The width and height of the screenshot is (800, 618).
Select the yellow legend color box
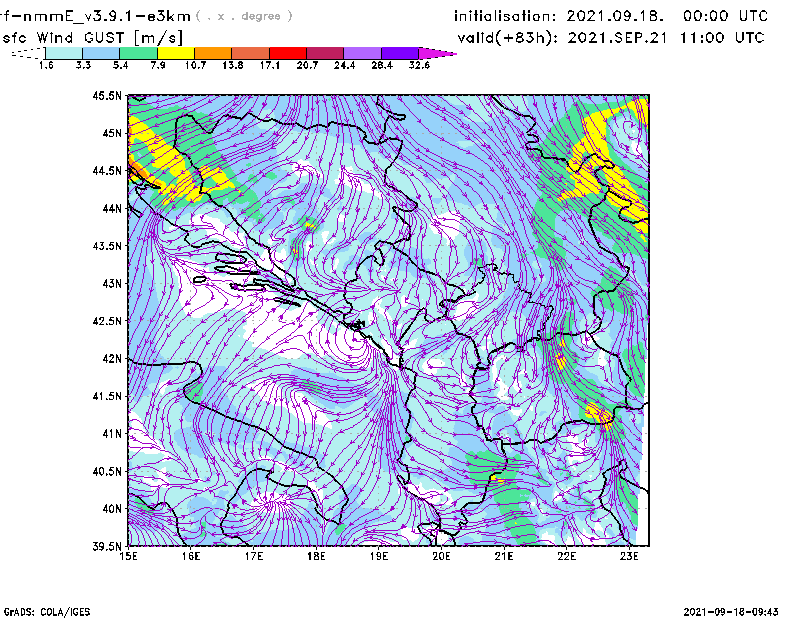pos(176,53)
